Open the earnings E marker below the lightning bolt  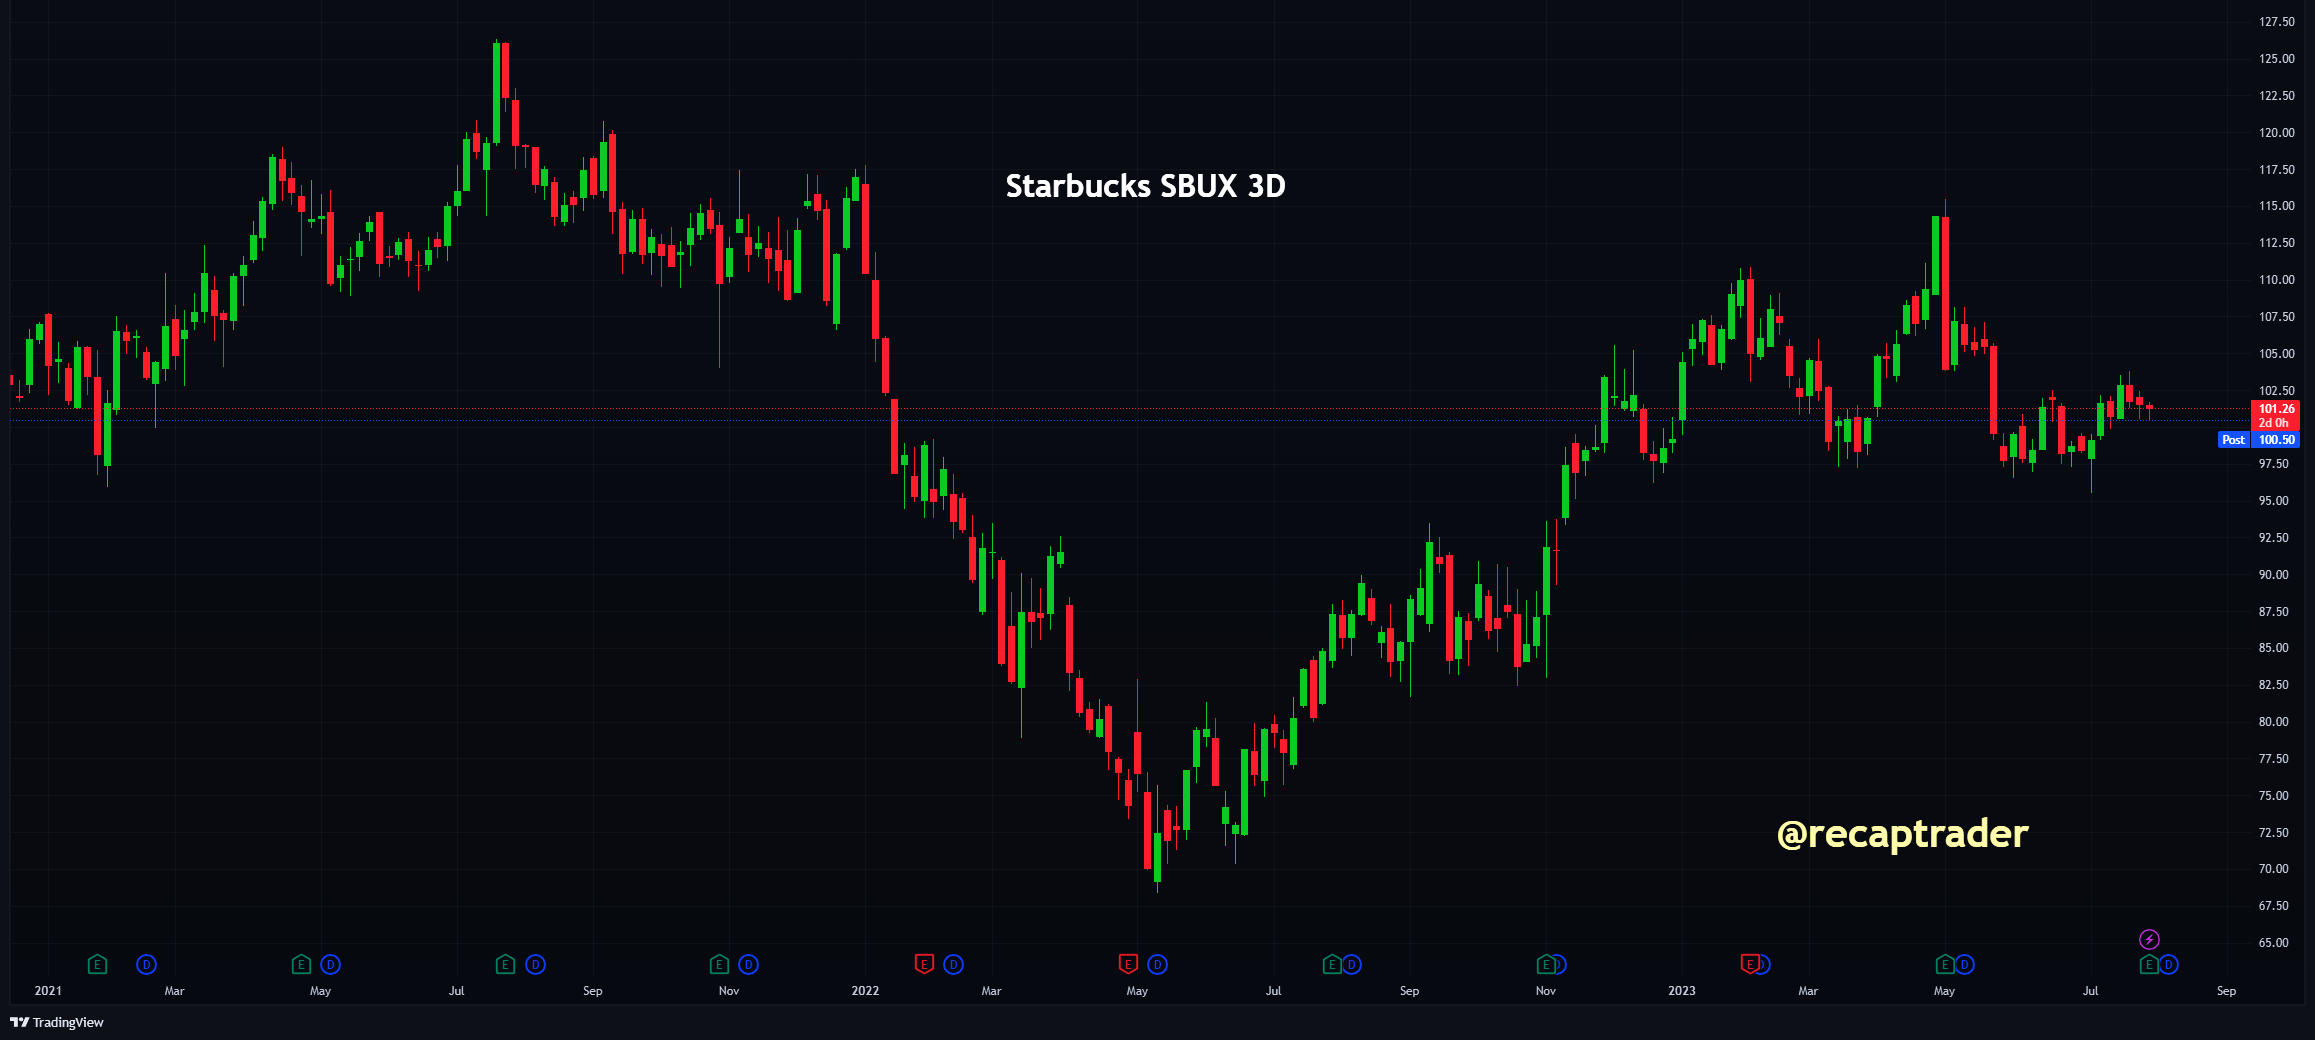2148,964
